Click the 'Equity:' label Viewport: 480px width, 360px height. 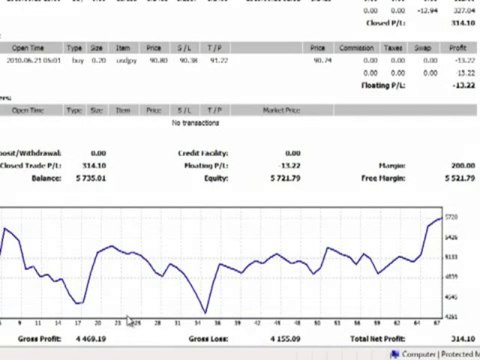pos(216,178)
